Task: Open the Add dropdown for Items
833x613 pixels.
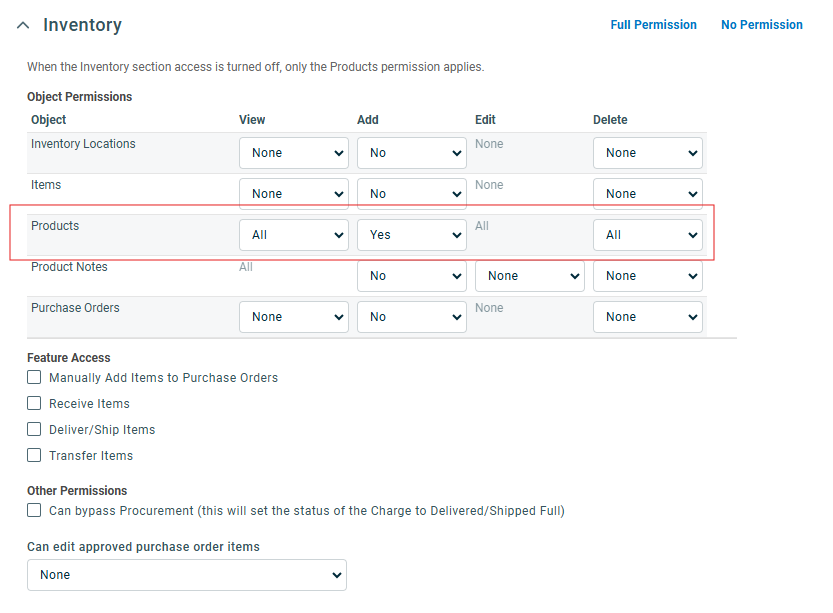Action: click(411, 193)
